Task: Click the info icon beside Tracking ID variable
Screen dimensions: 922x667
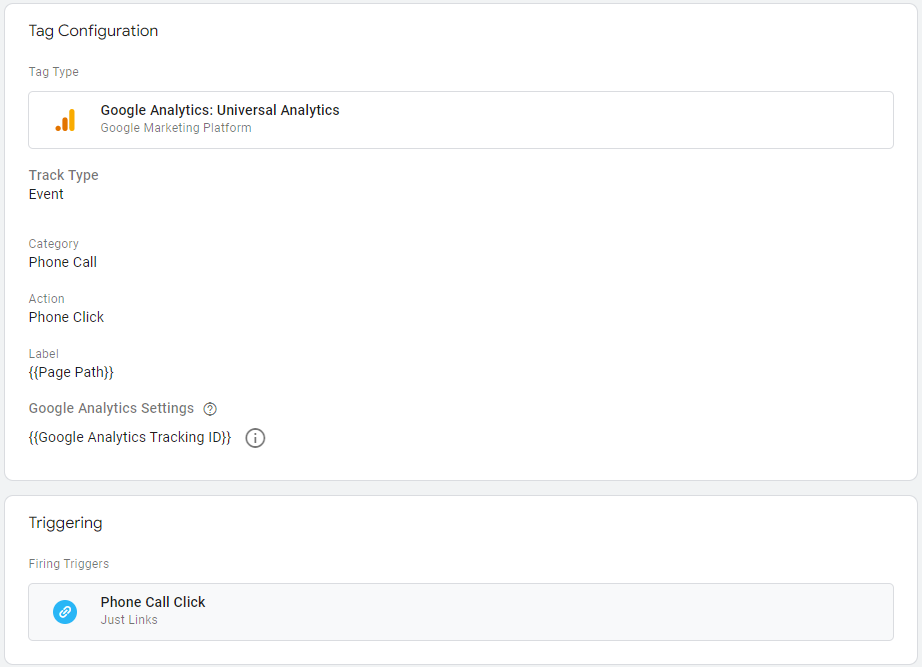Action: [x=255, y=438]
